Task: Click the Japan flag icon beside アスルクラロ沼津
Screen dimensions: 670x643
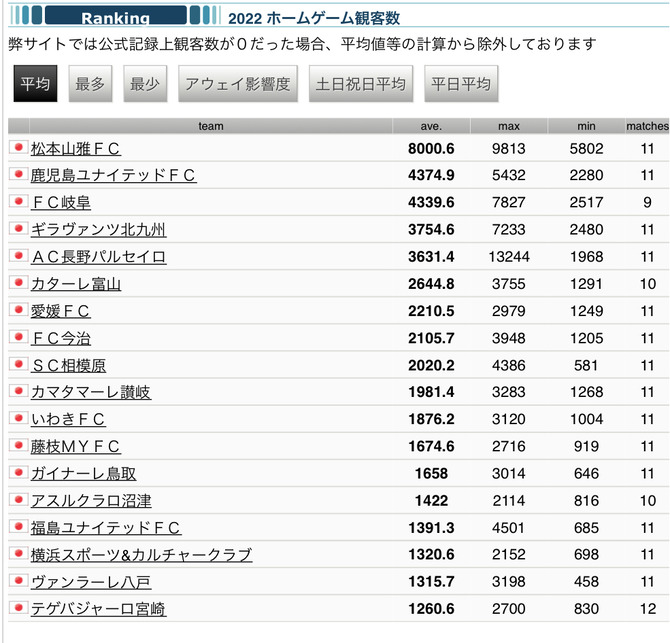Action: 18,499
